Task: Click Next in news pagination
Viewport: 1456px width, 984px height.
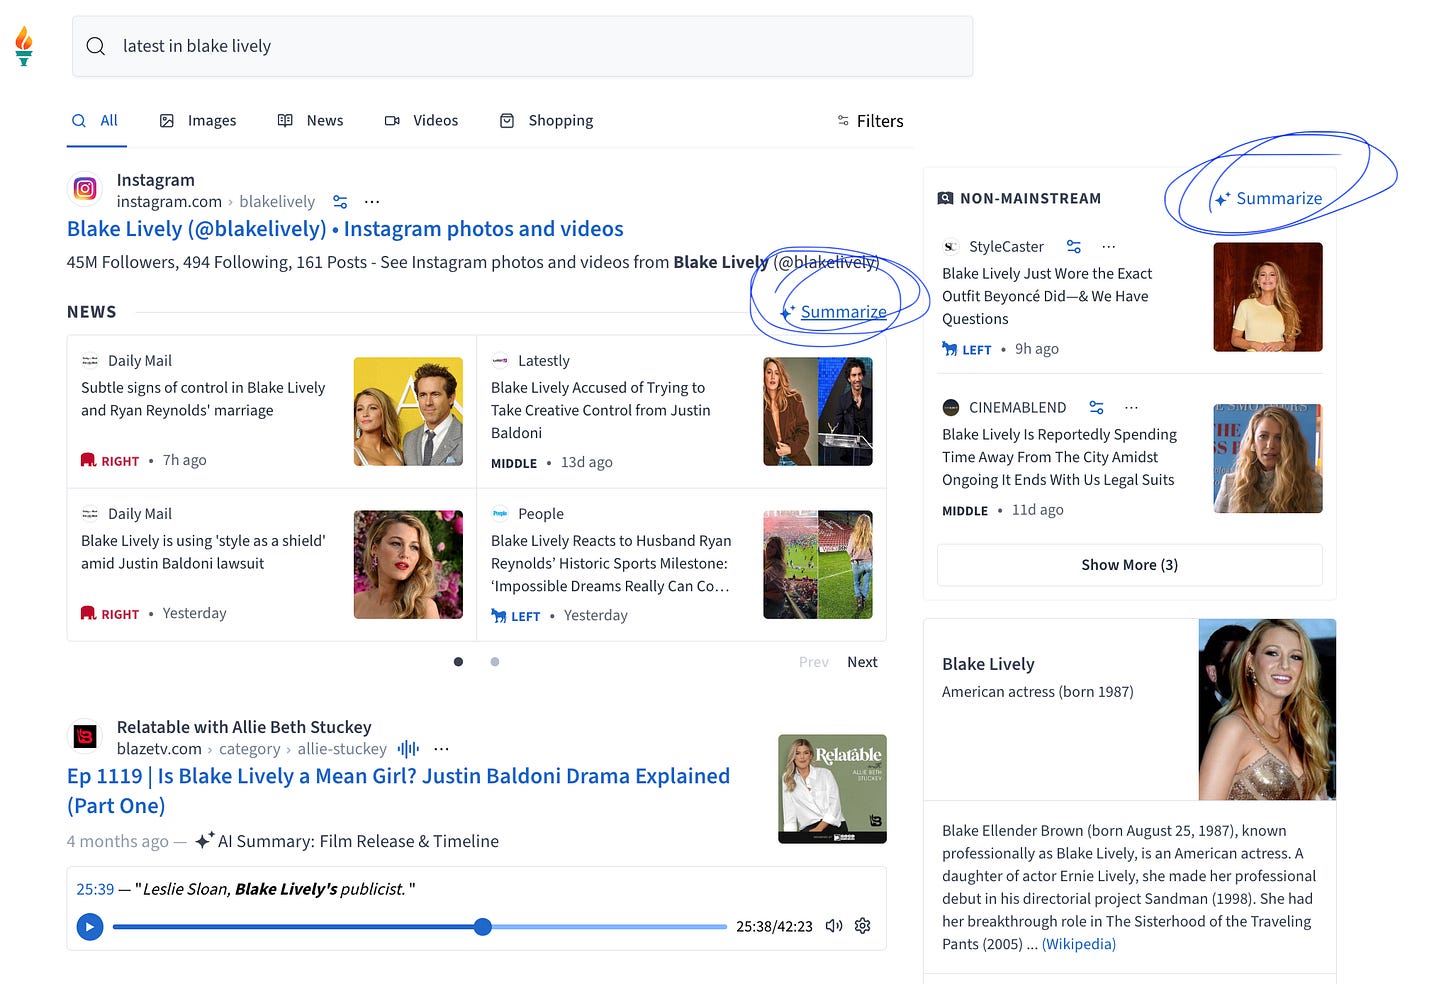Action: [862, 662]
